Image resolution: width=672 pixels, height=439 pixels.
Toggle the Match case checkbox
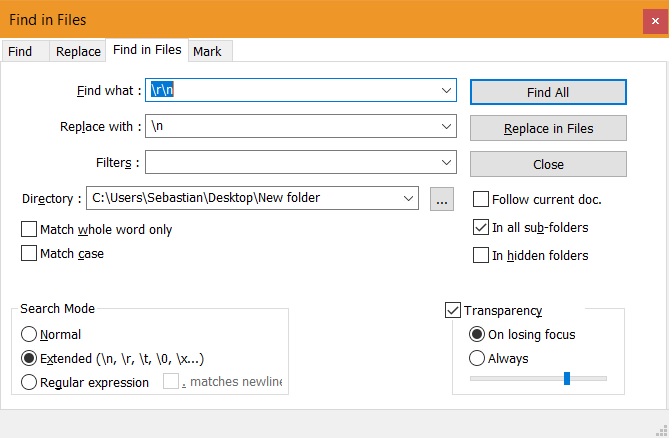click(x=29, y=254)
